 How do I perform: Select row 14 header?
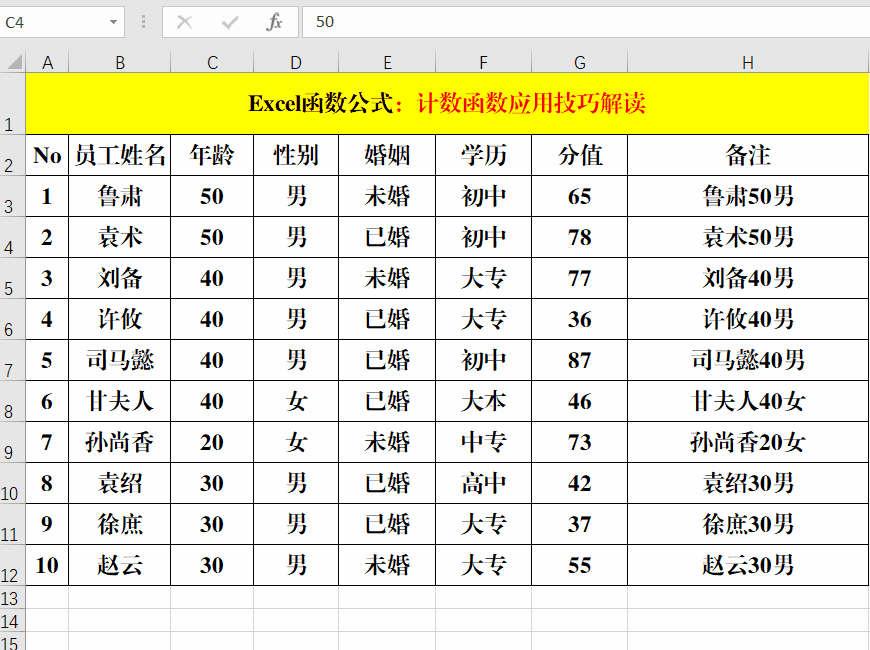point(12,620)
